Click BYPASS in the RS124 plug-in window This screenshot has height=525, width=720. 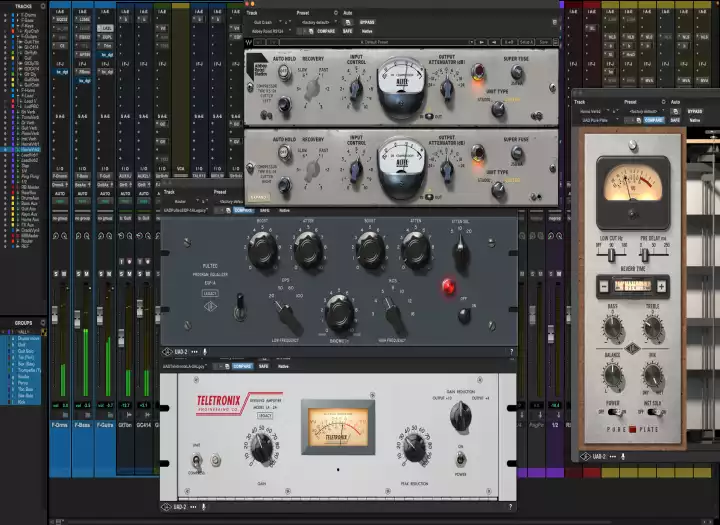pyautogui.click(x=367, y=22)
